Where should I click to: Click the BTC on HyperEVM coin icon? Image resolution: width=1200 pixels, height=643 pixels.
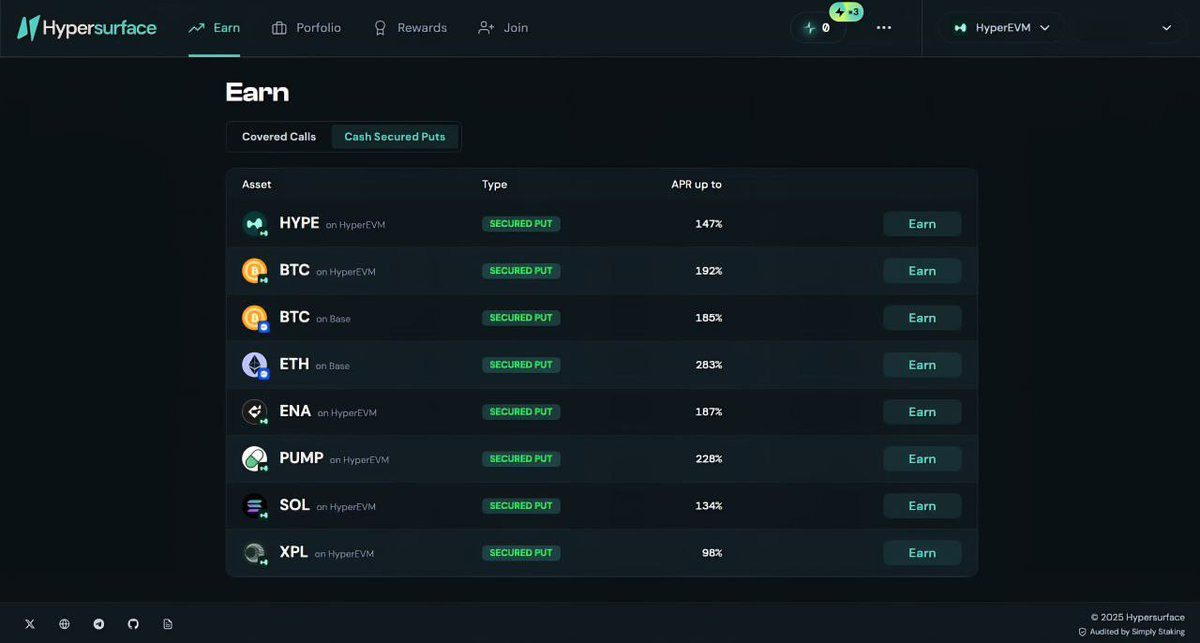(x=255, y=271)
